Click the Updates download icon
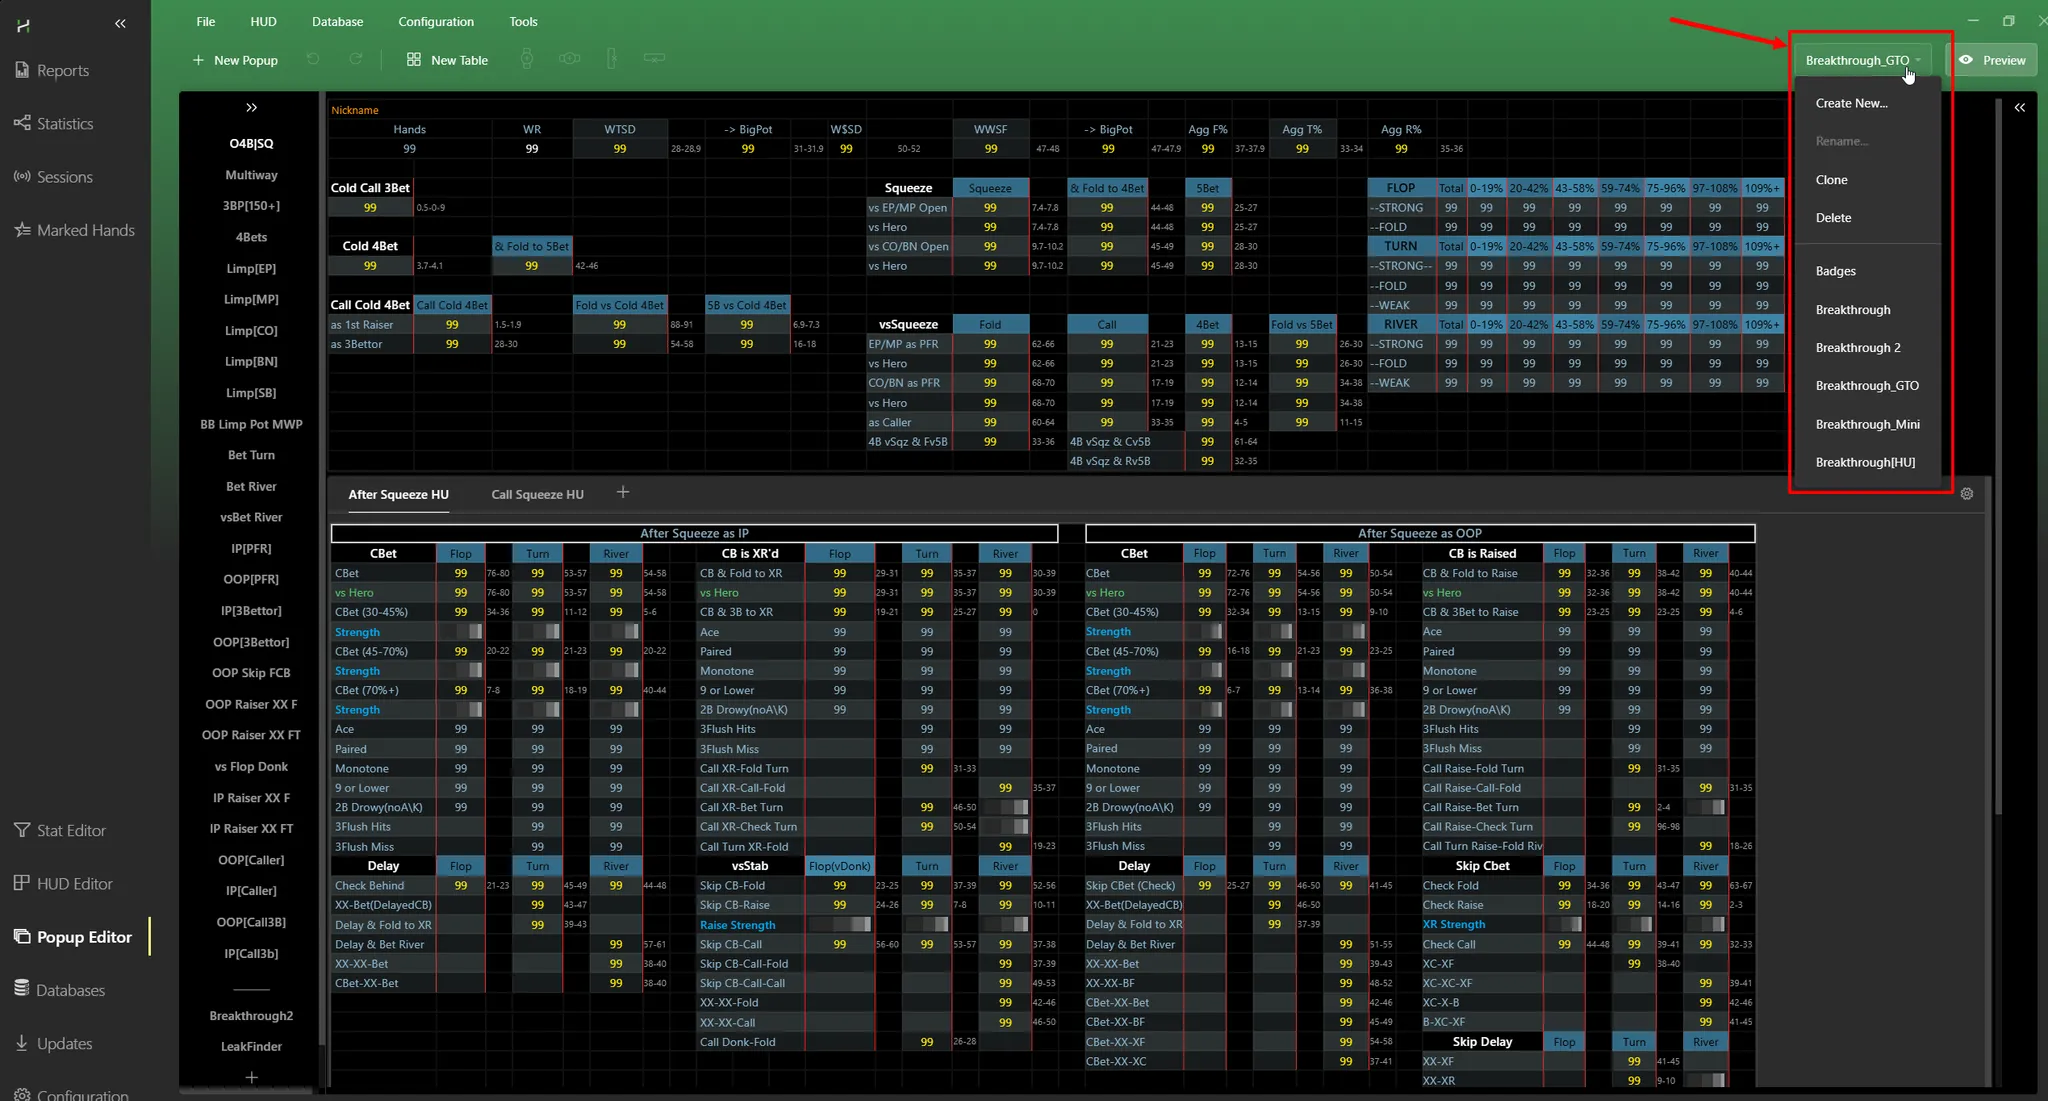The image size is (2048, 1101). pos(22,1043)
